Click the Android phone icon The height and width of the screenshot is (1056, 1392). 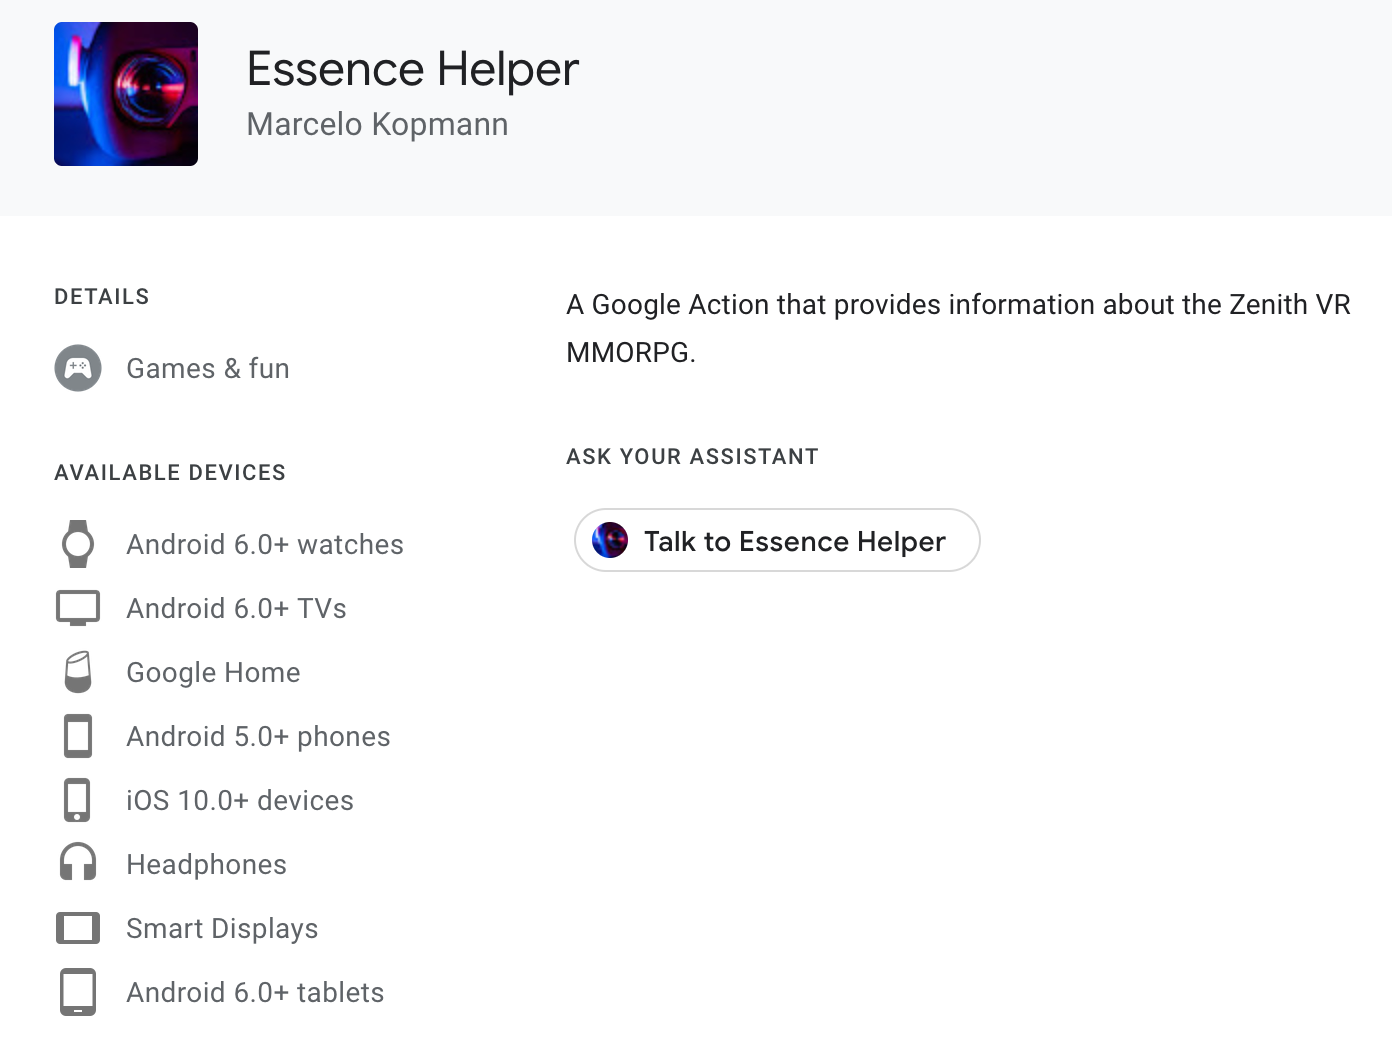(78, 736)
